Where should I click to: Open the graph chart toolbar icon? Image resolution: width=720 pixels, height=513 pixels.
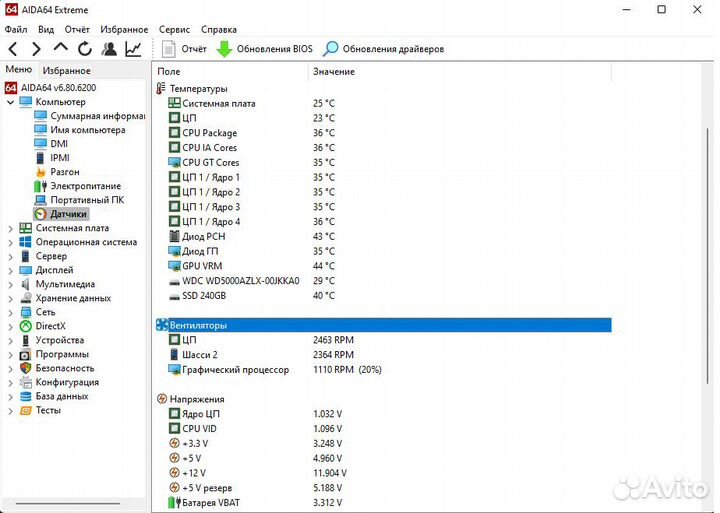133,49
